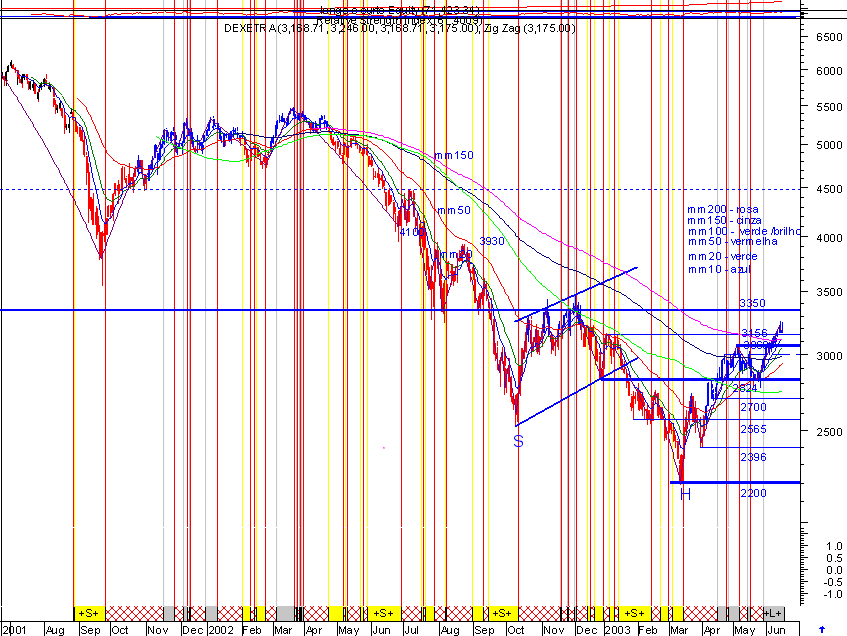The height and width of the screenshot is (636, 847).
Task: Click the mm50 label near the red average
Action: (454, 211)
